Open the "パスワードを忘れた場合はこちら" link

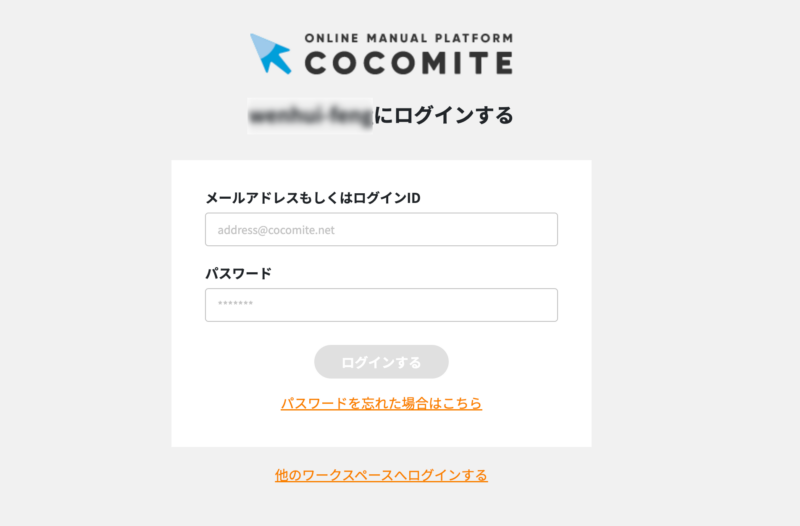point(381,404)
